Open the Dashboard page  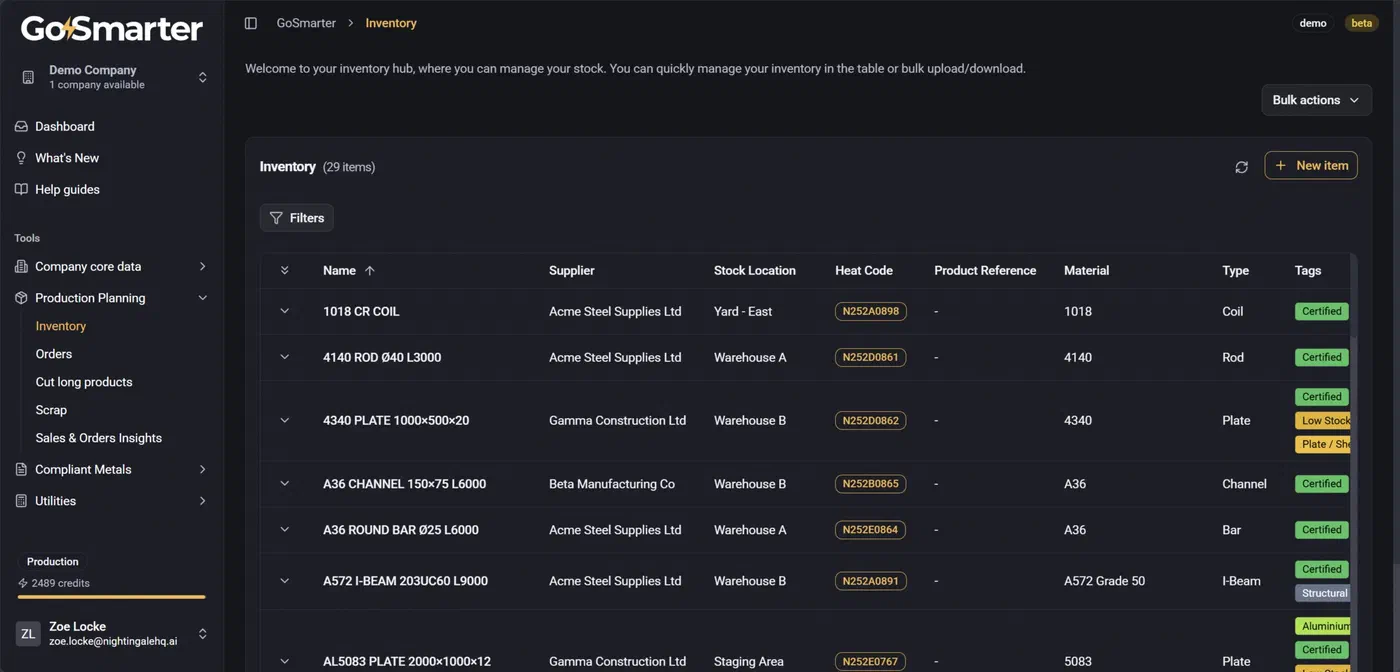click(x=65, y=126)
